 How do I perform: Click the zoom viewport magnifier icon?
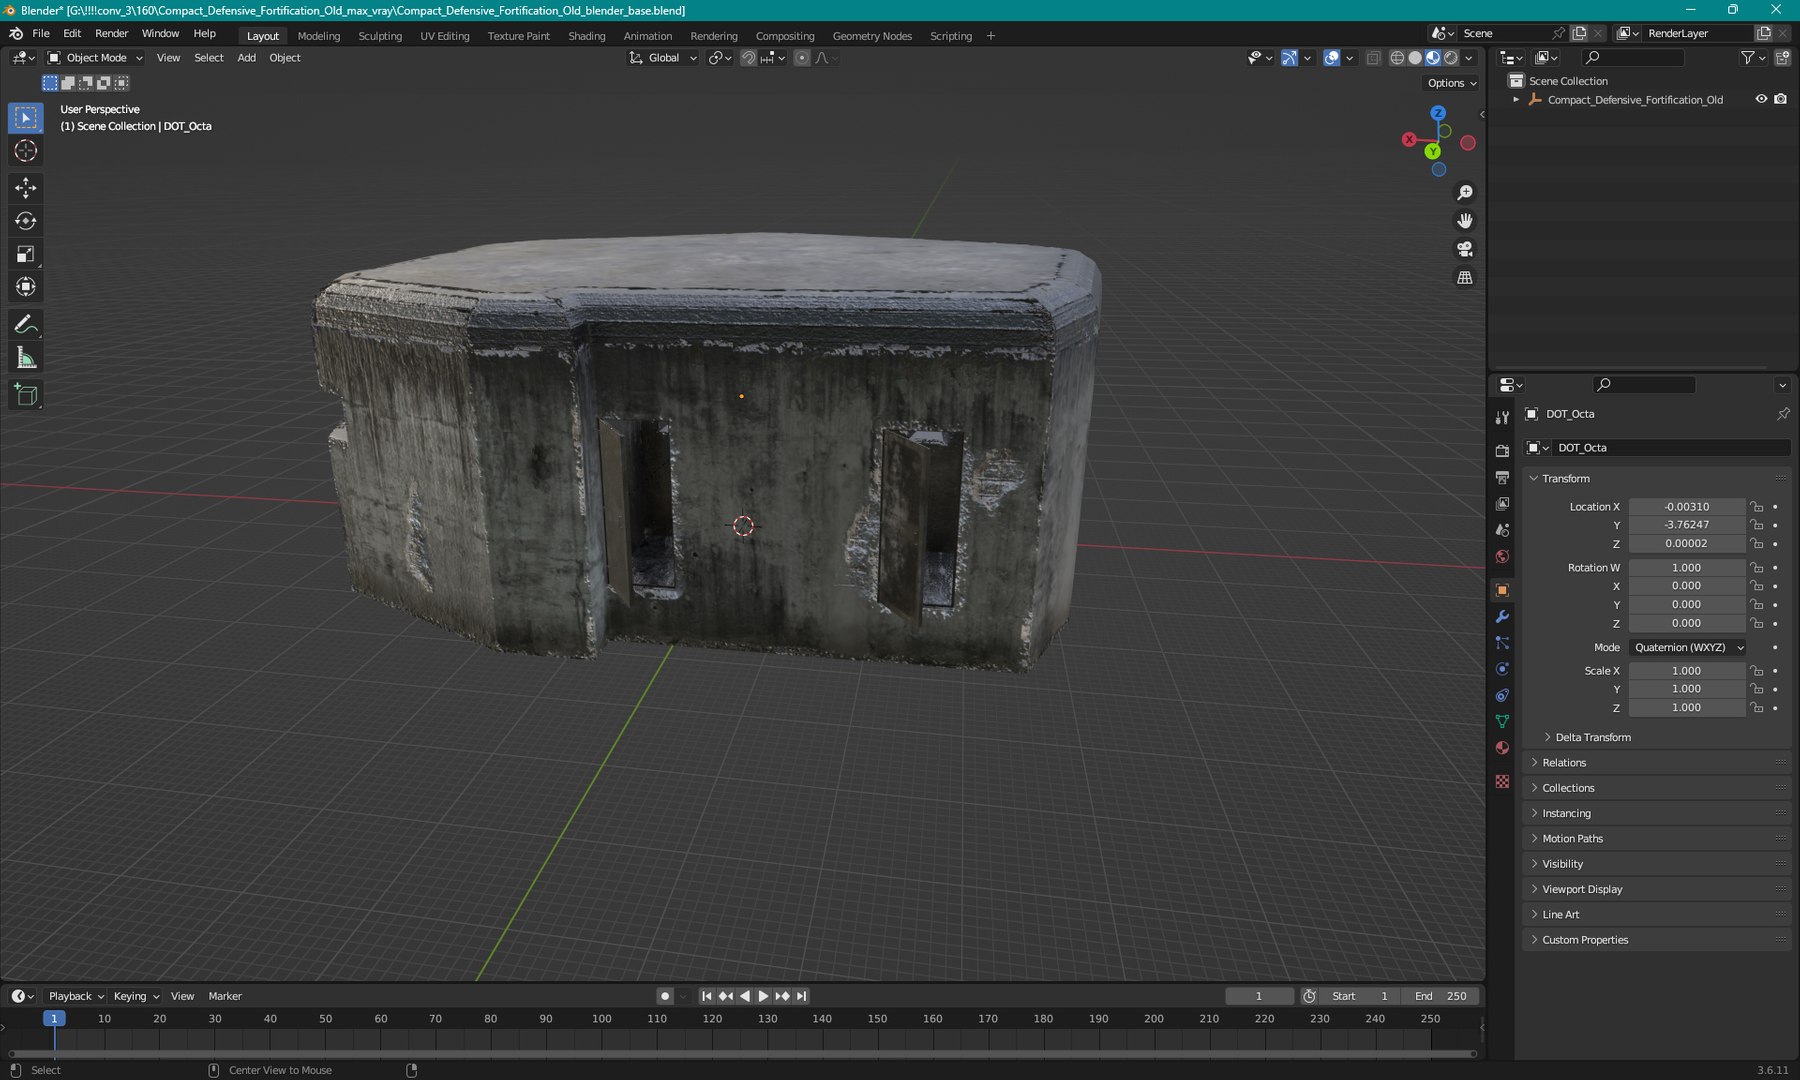(1465, 193)
